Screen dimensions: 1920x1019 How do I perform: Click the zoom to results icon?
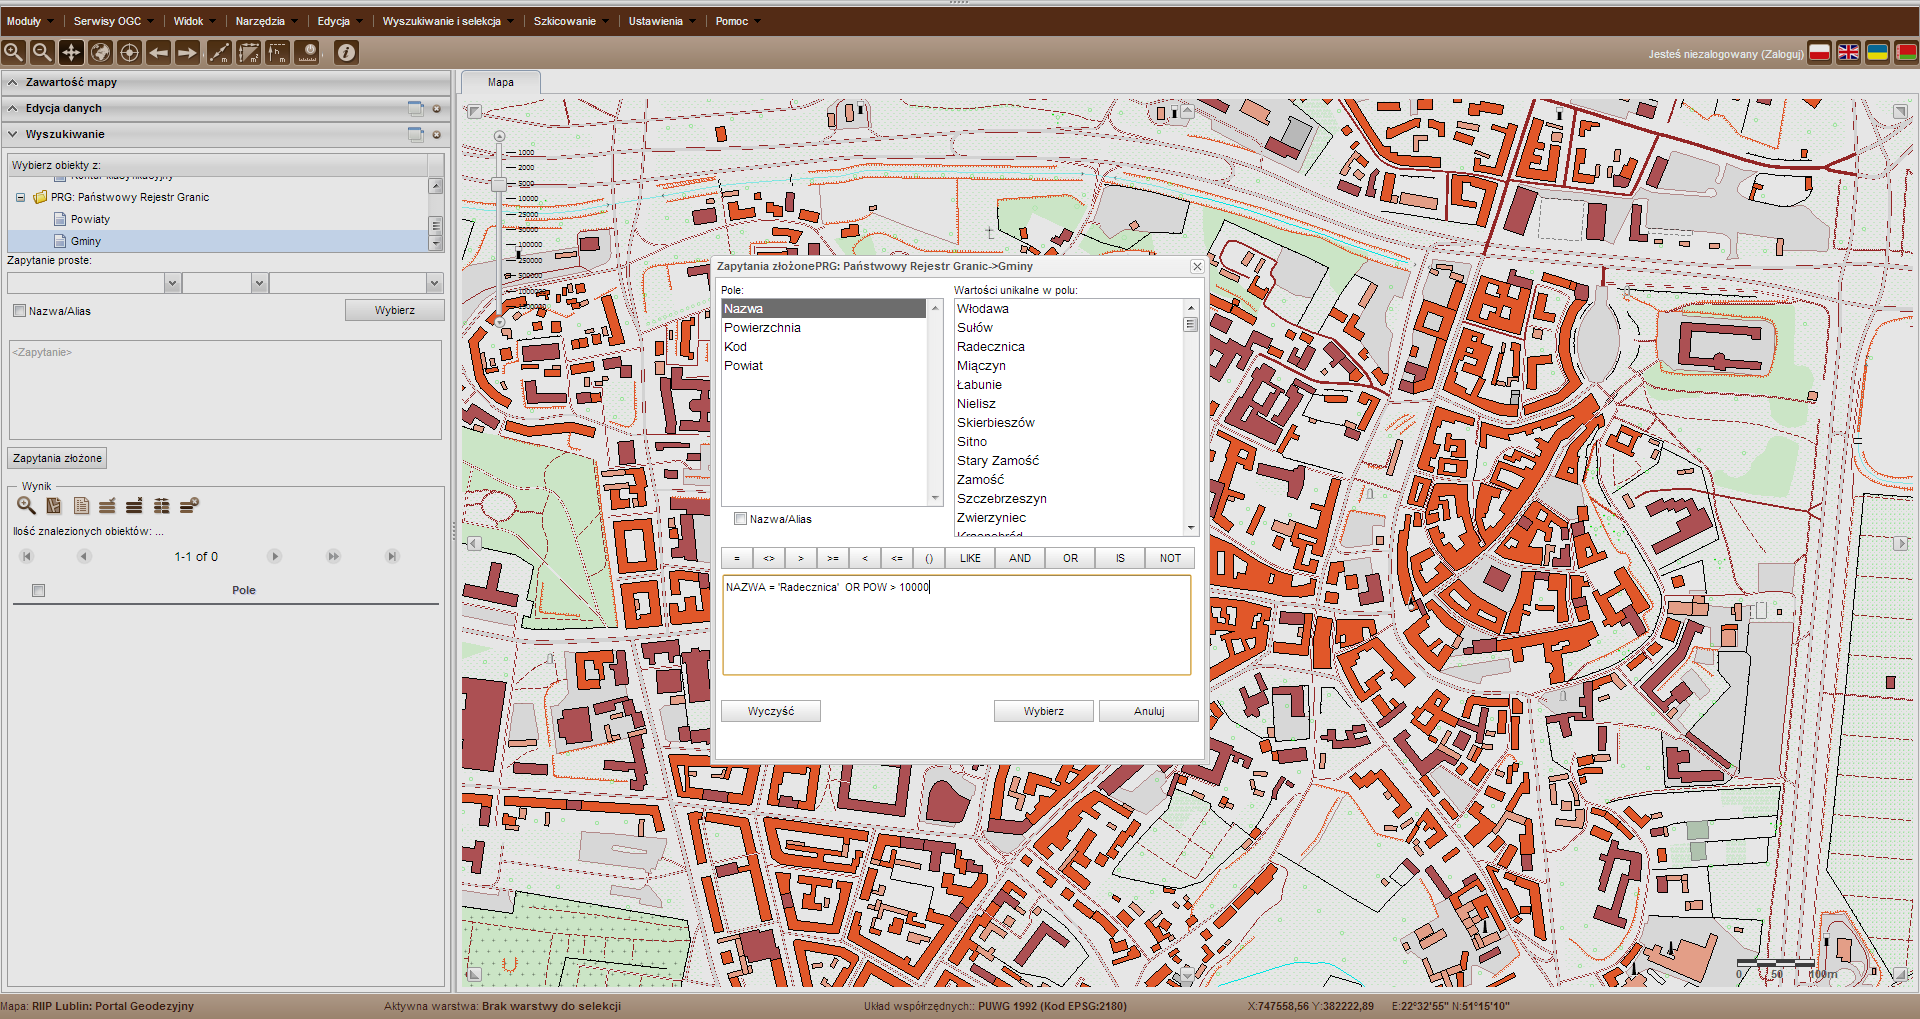pos(27,506)
